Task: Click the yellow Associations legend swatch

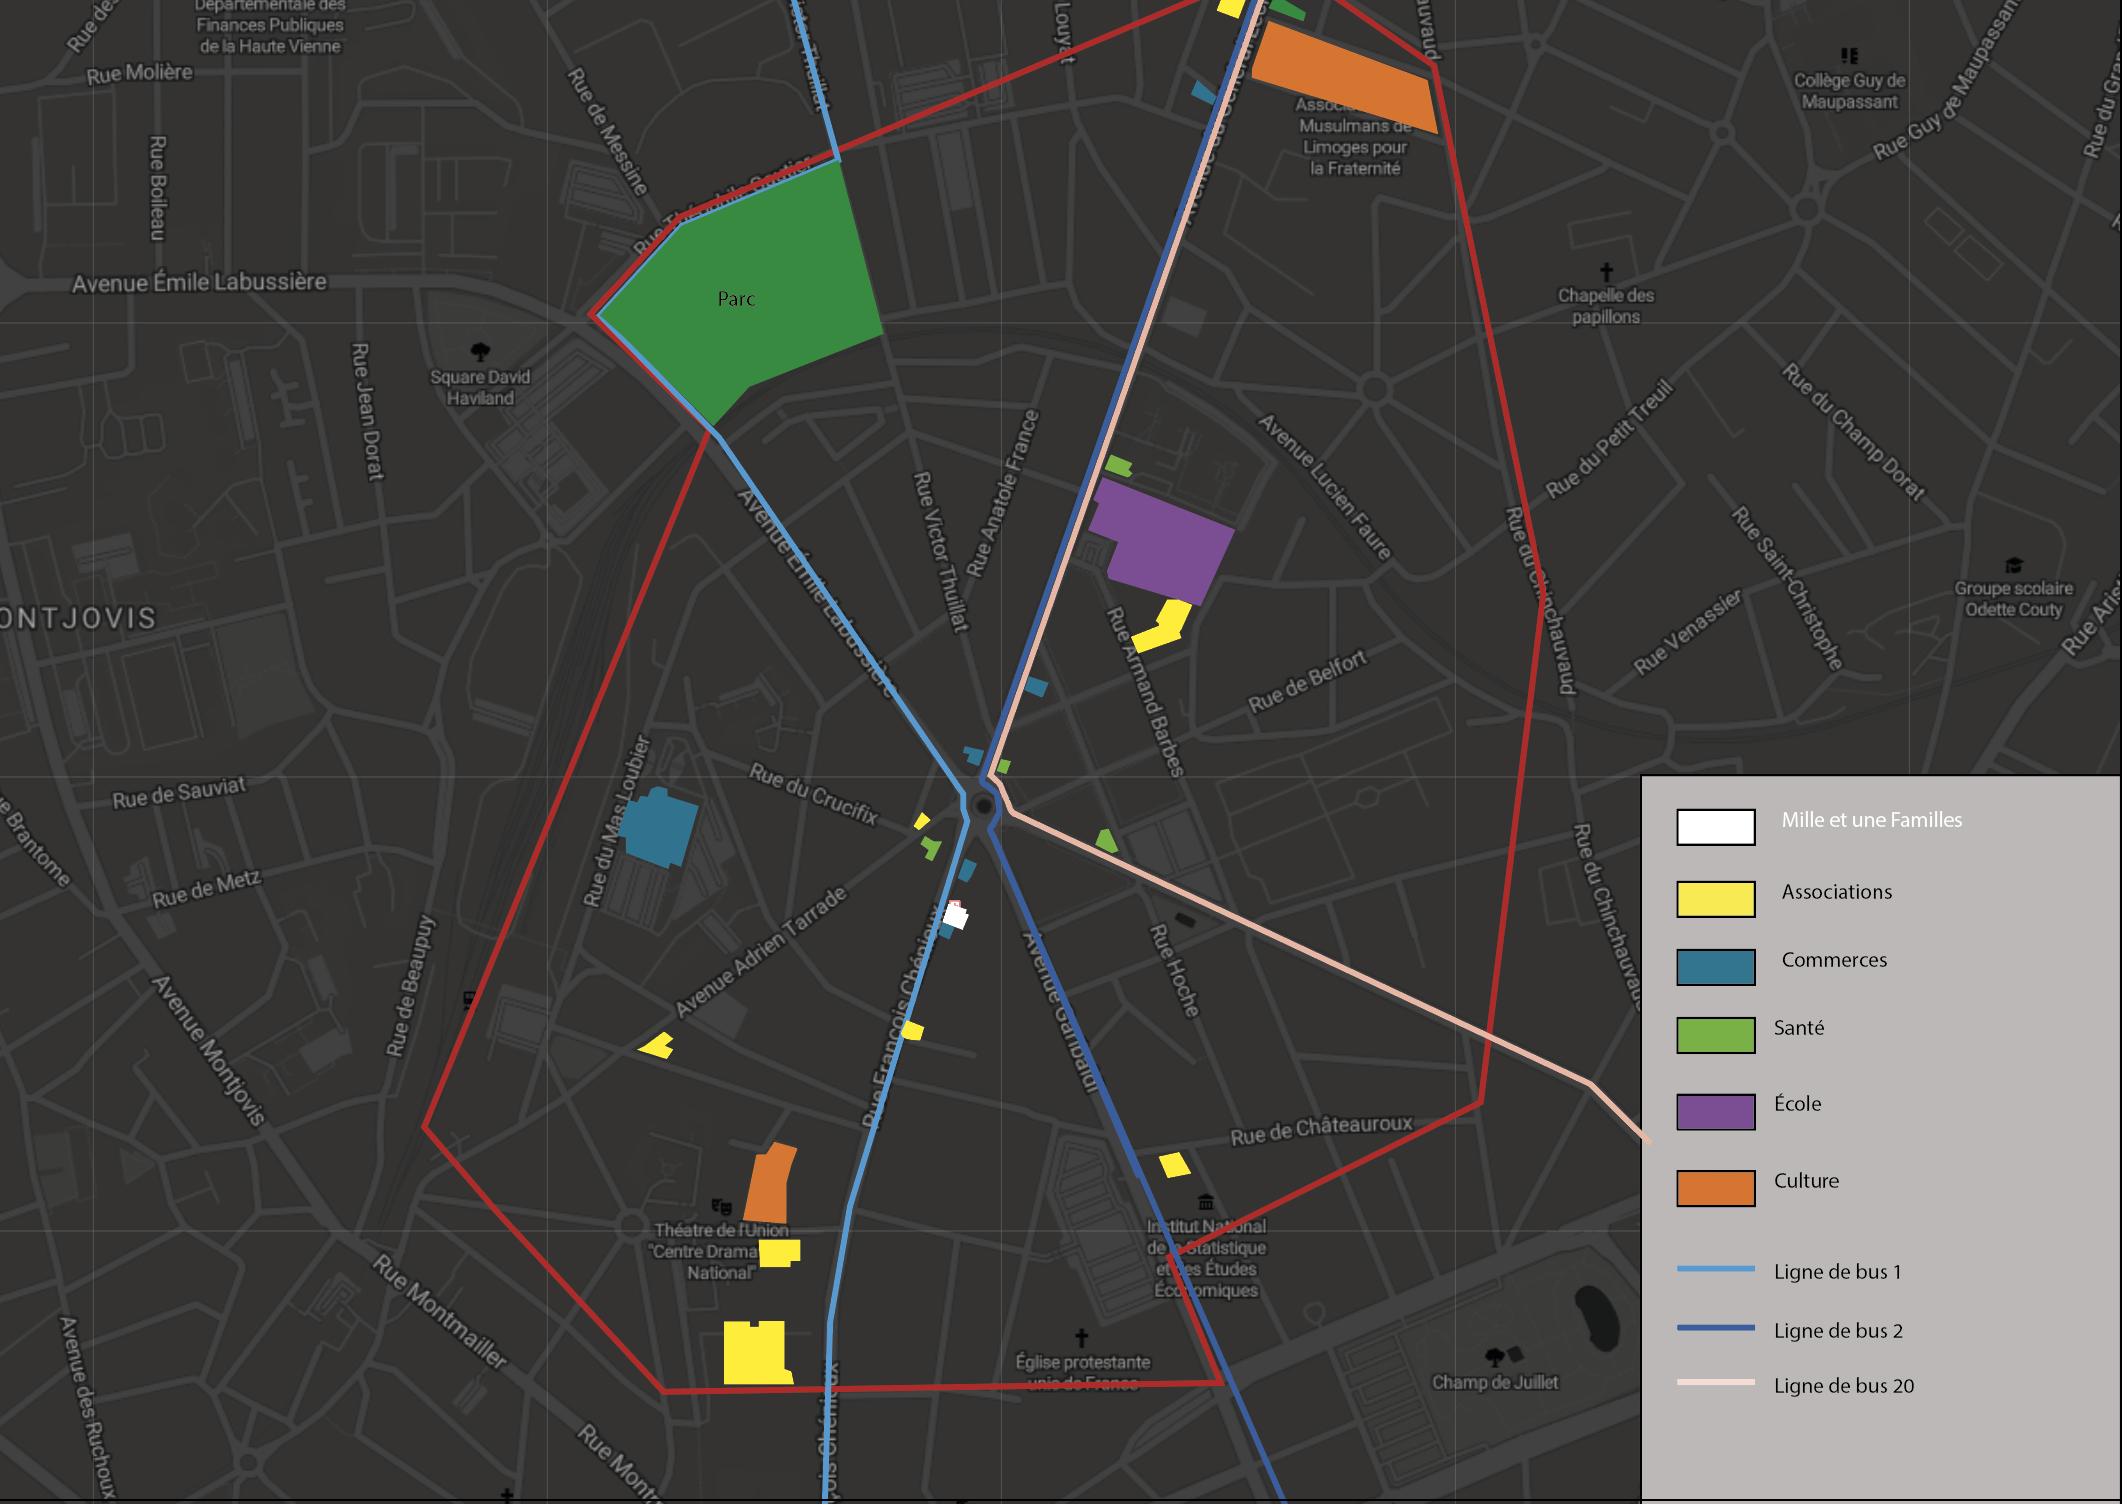Action: tap(1715, 898)
